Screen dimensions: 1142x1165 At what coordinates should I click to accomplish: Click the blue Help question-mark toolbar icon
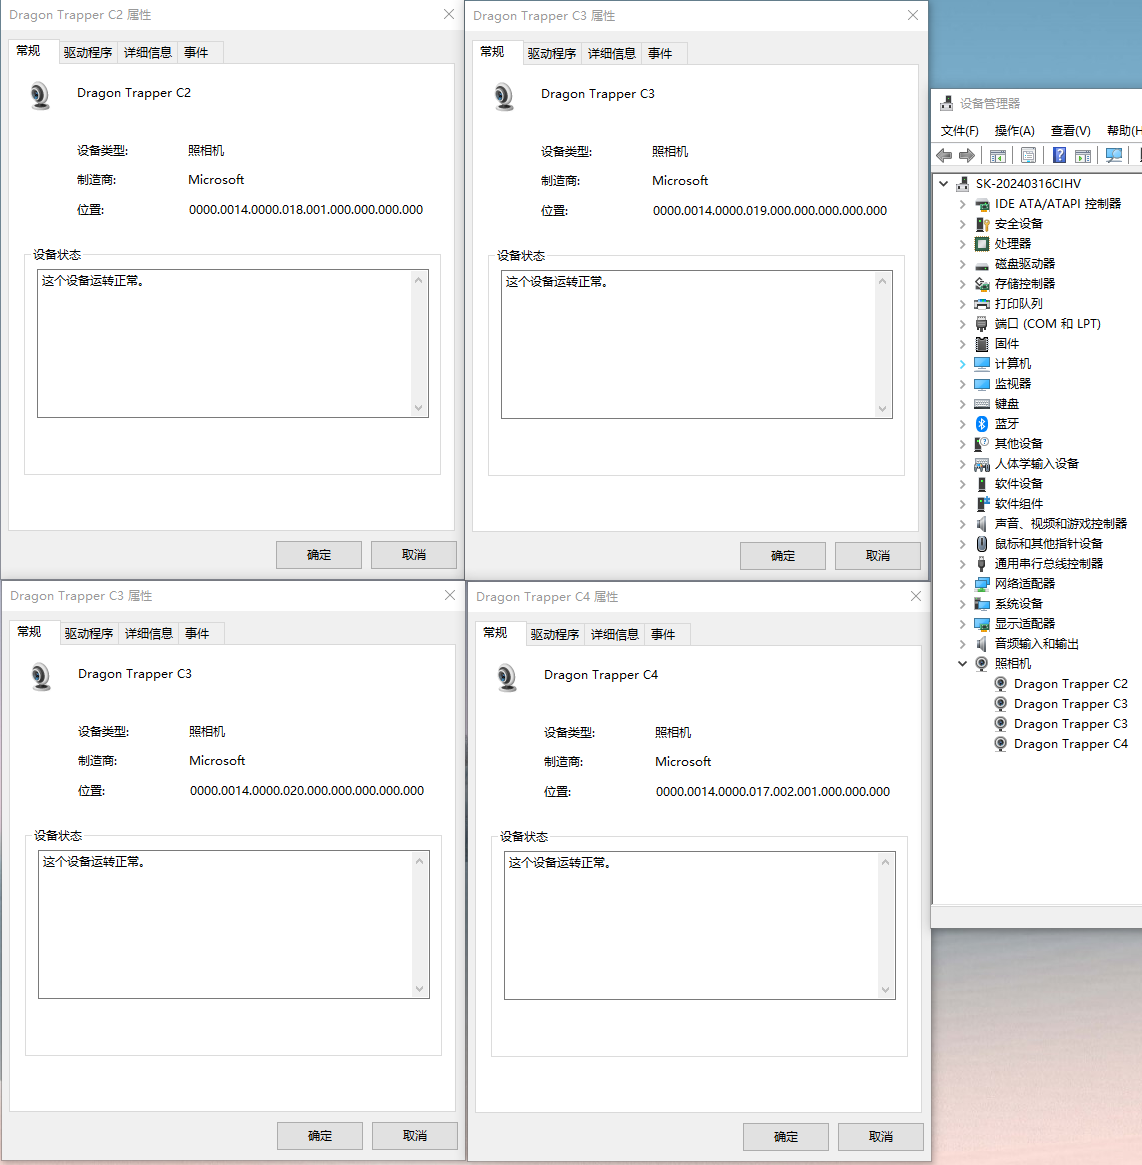pos(1060,155)
